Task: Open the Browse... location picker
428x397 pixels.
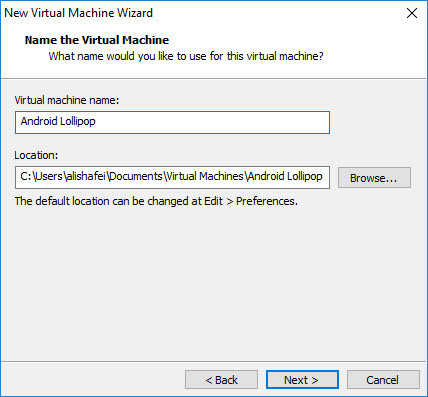Action: tap(374, 178)
